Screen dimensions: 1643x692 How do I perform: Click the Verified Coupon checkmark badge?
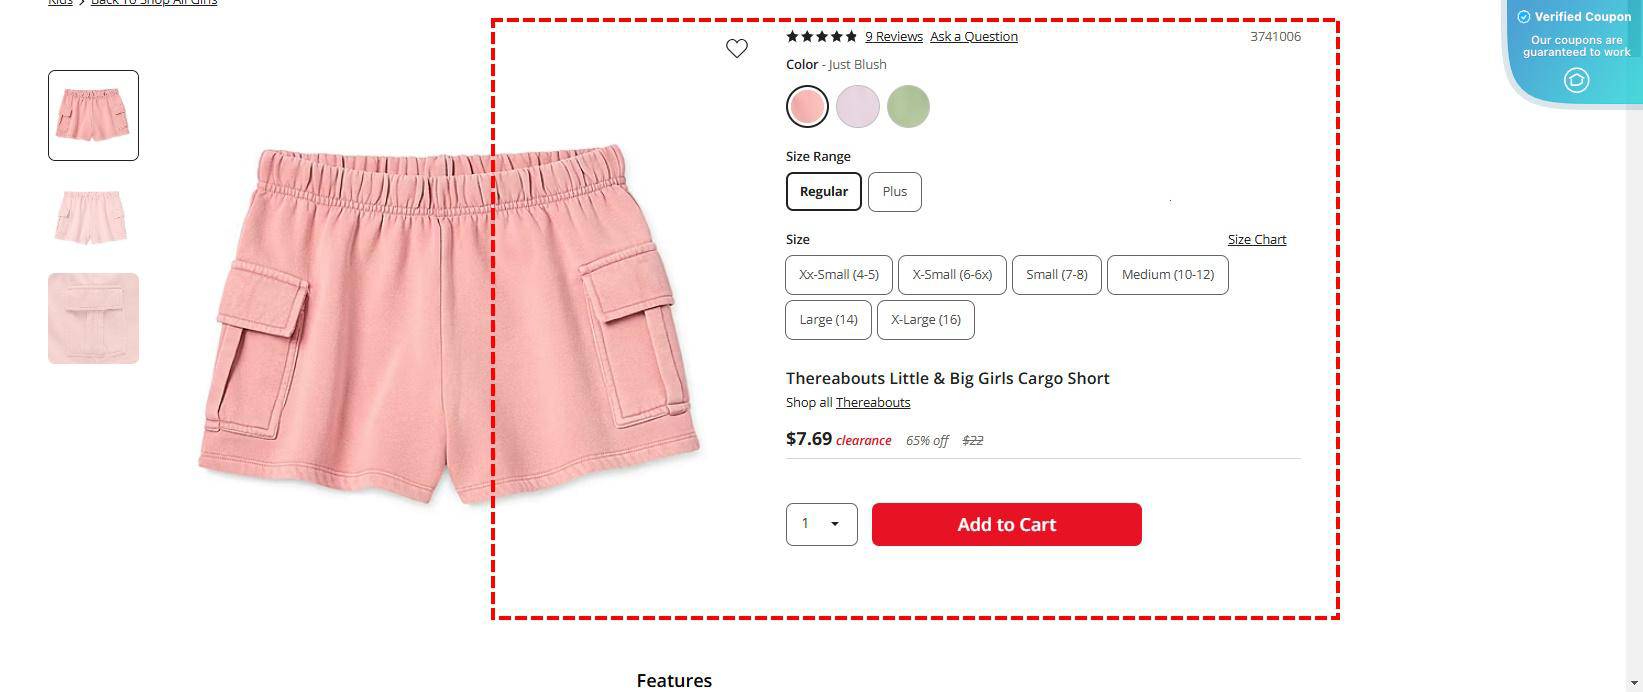pyautogui.click(x=1523, y=16)
